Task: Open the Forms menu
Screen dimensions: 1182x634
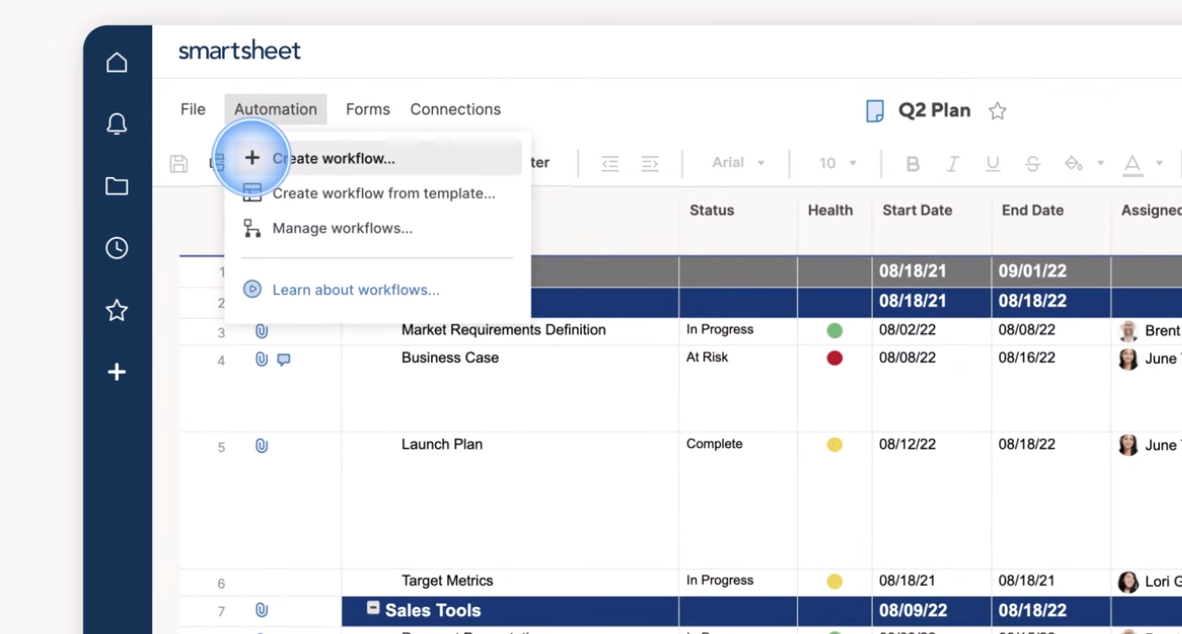Action: pos(368,109)
